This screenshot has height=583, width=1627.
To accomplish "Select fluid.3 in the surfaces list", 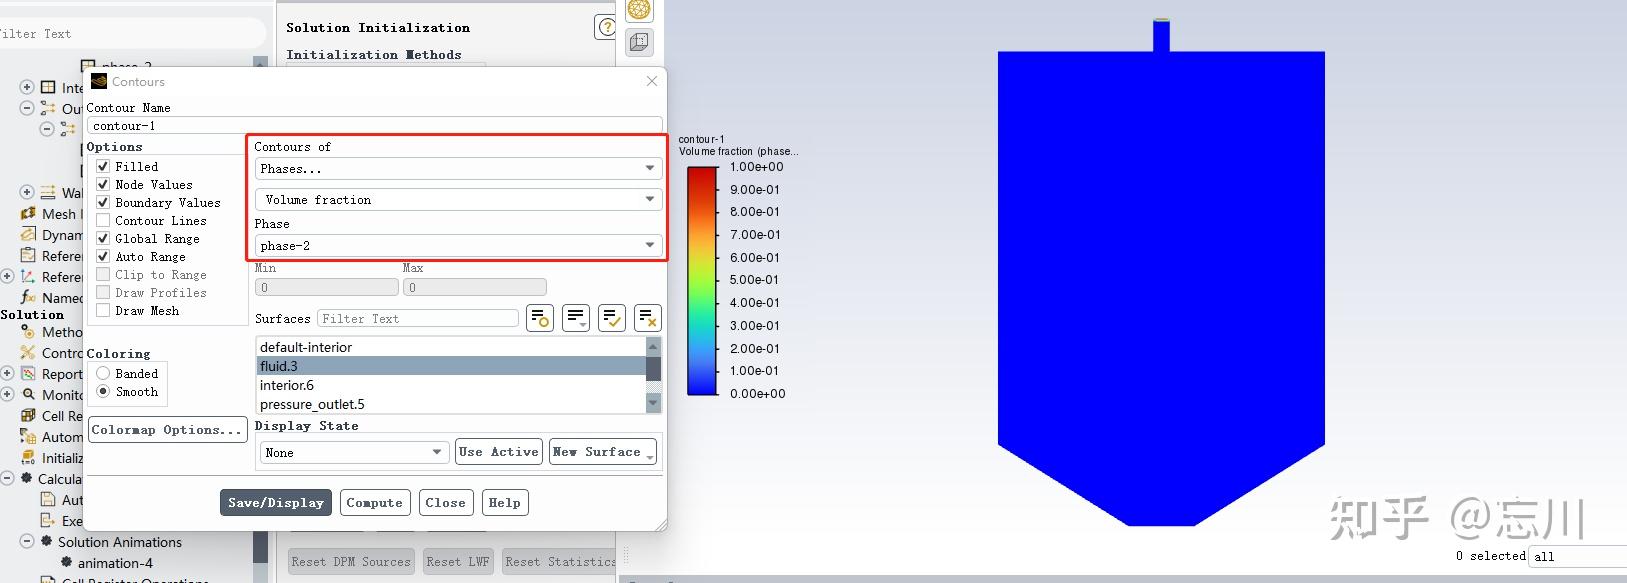I will coord(451,366).
